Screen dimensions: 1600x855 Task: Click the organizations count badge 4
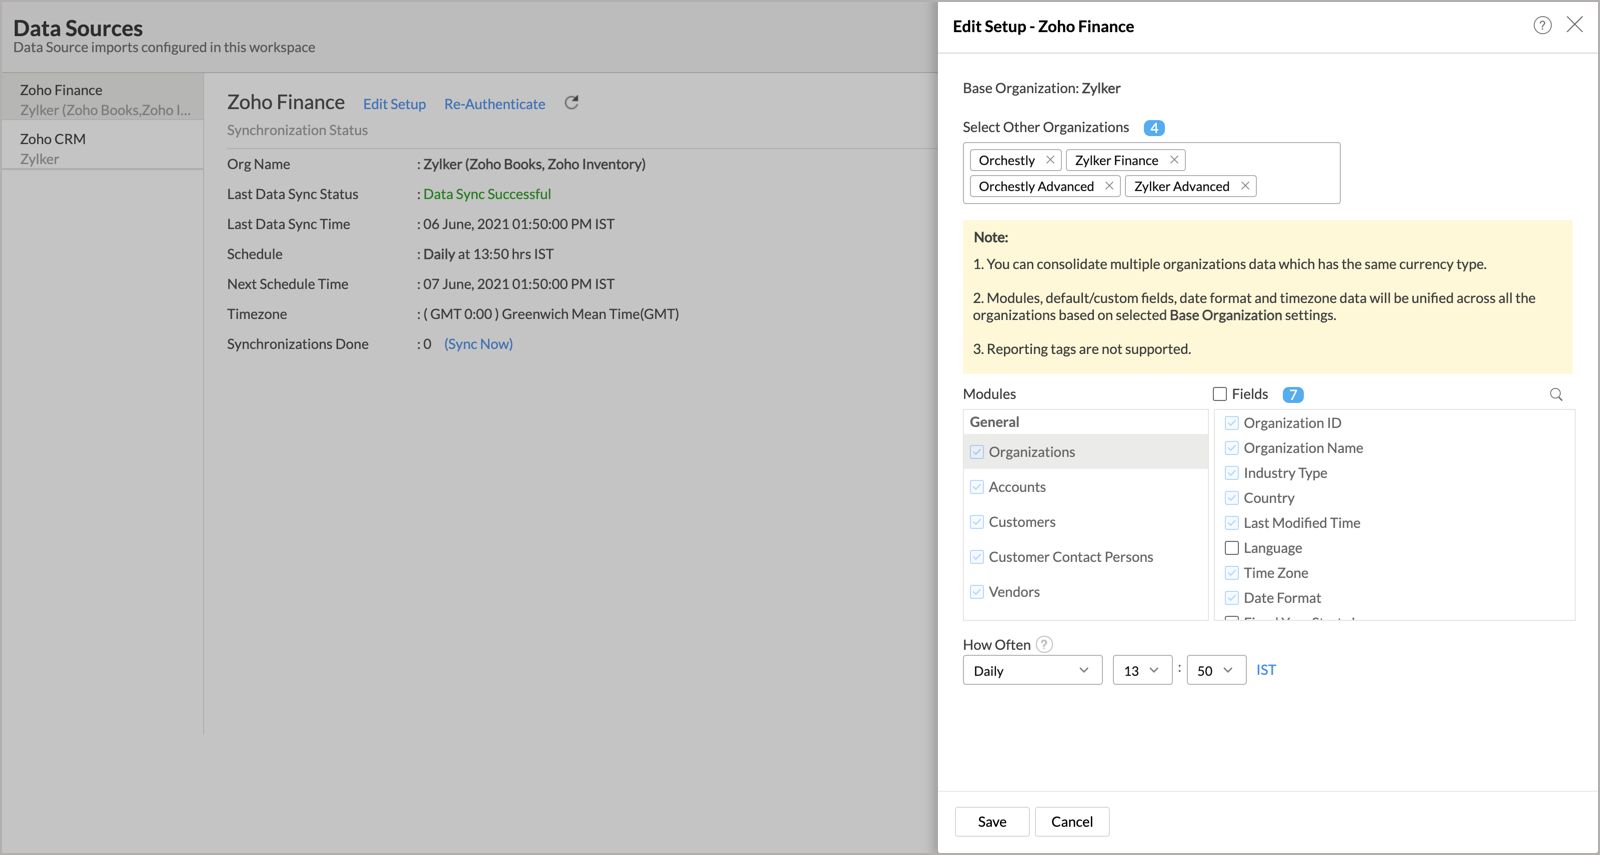click(x=1154, y=128)
